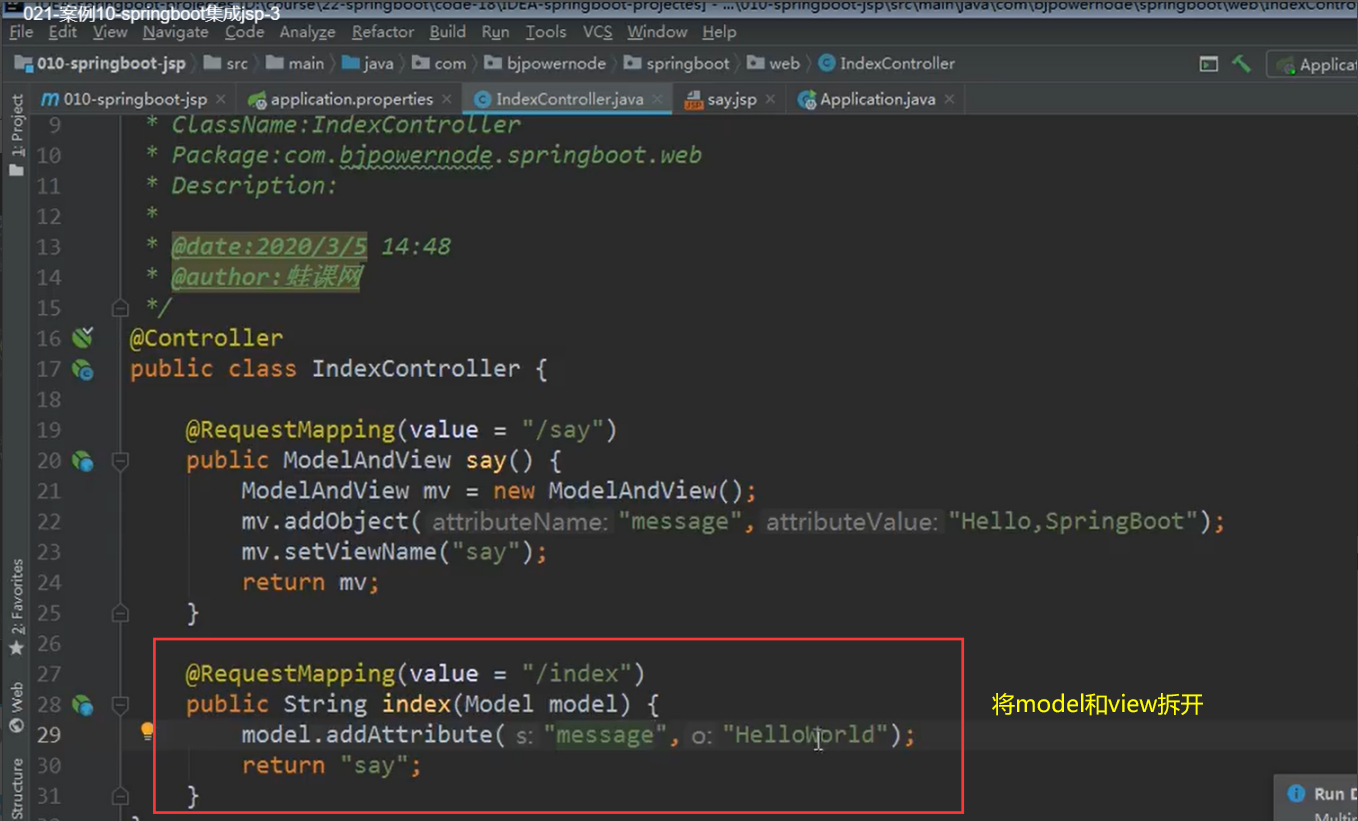
Task: Open the Analyze menu
Action: (x=308, y=32)
